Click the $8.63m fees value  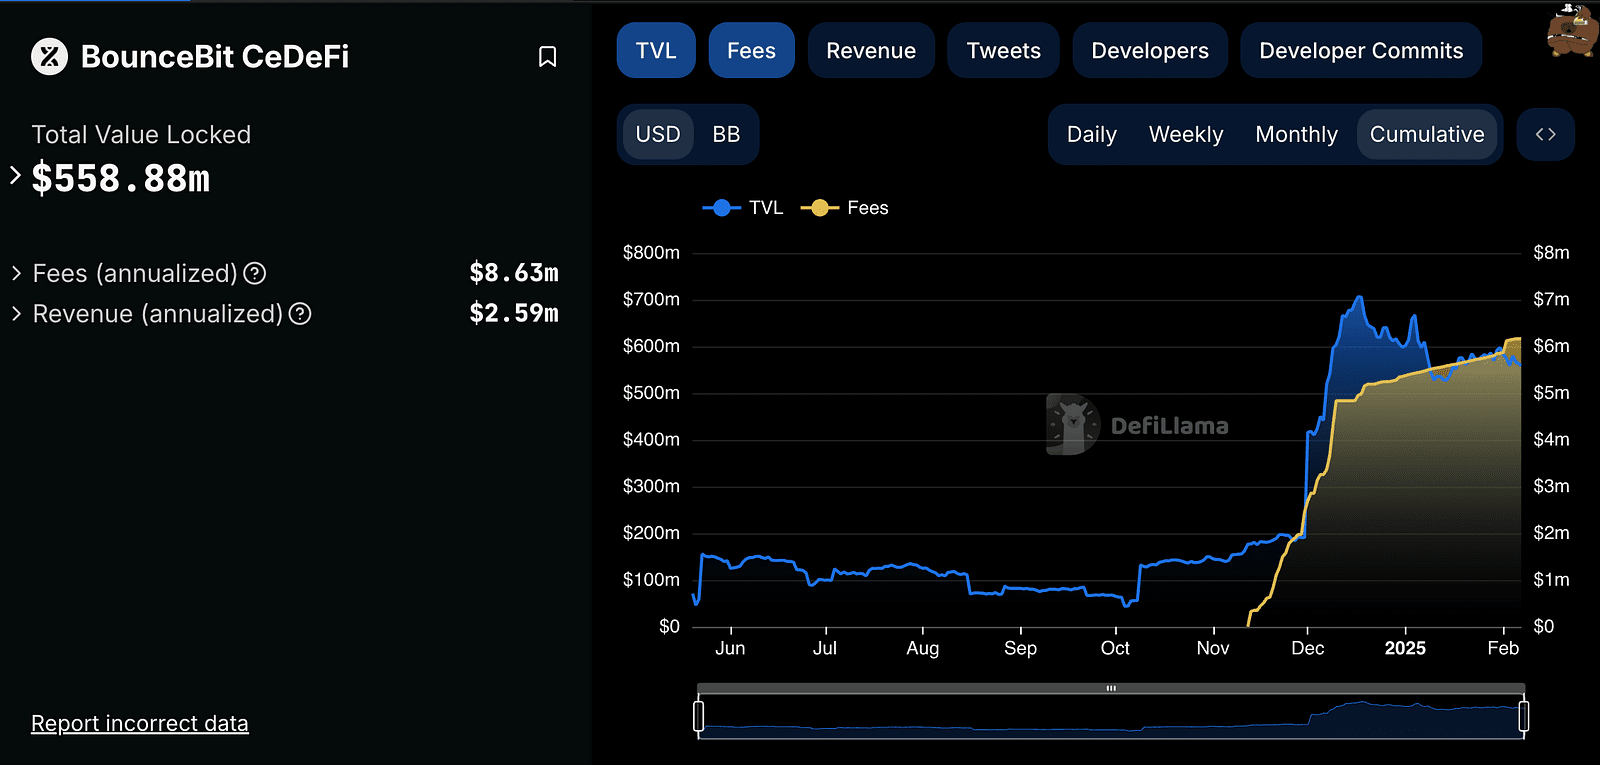tap(514, 273)
